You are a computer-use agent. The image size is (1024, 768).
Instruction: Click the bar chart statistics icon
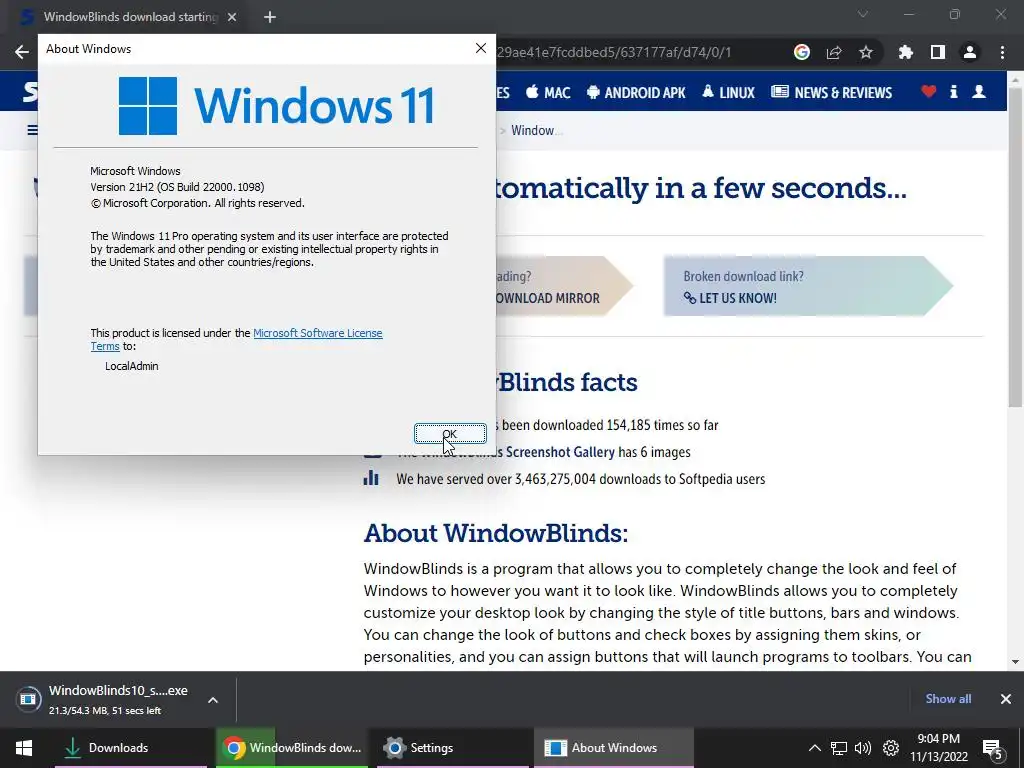(371, 478)
